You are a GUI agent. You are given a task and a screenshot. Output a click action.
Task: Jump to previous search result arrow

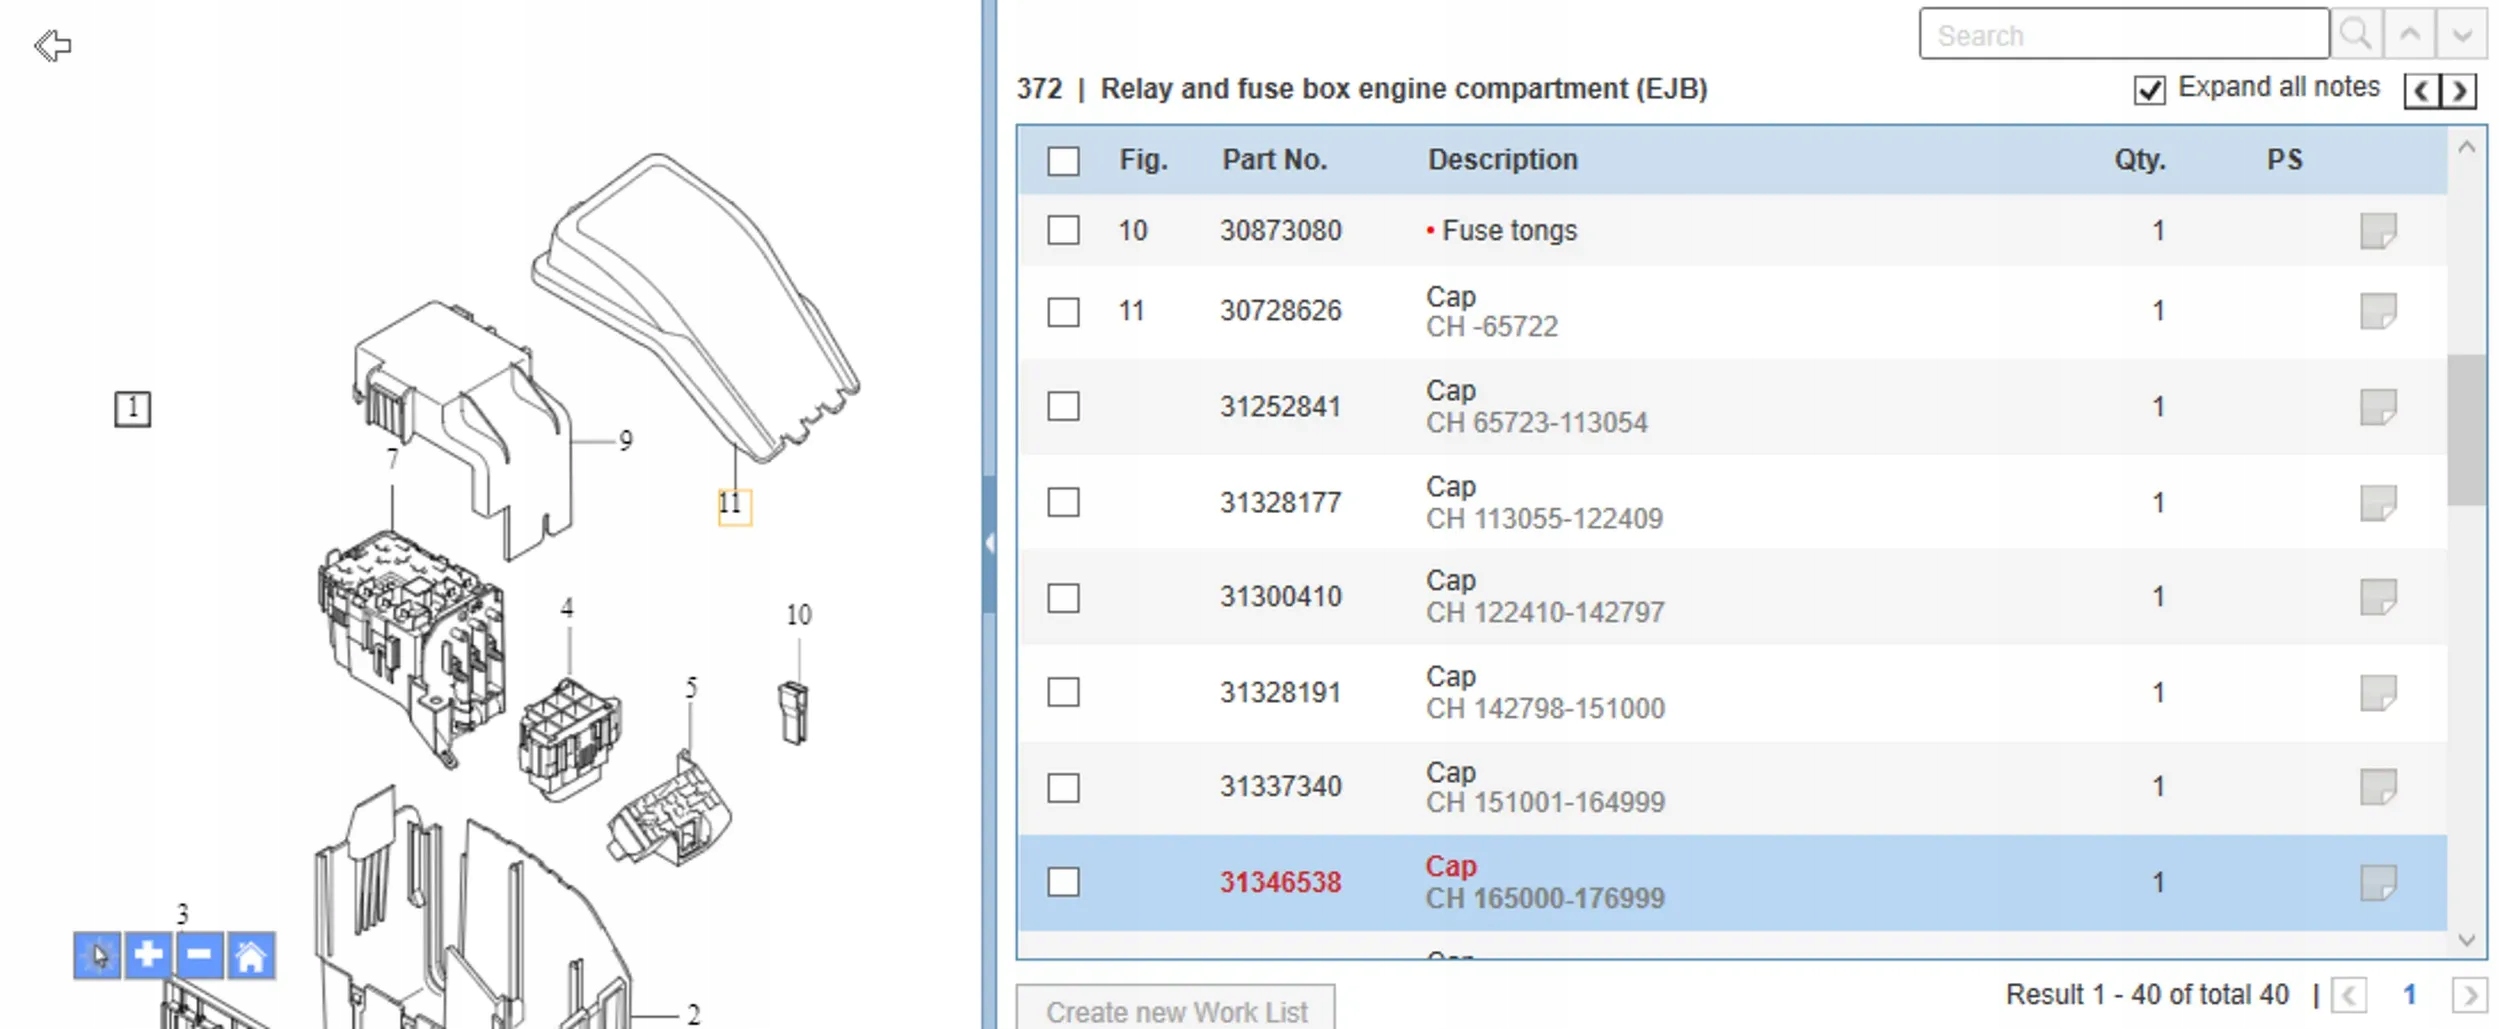coord(2409,35)
